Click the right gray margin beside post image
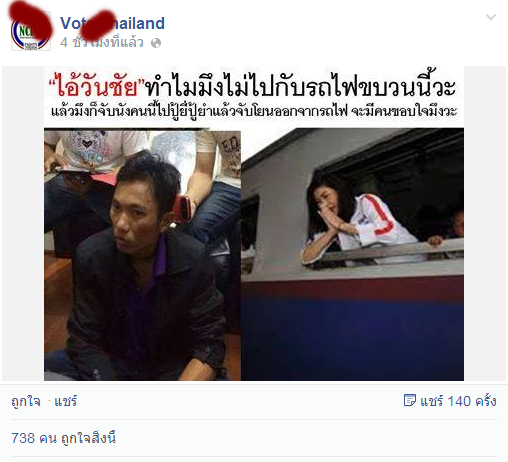The image size is (508, 462). (x=485, y=223)
